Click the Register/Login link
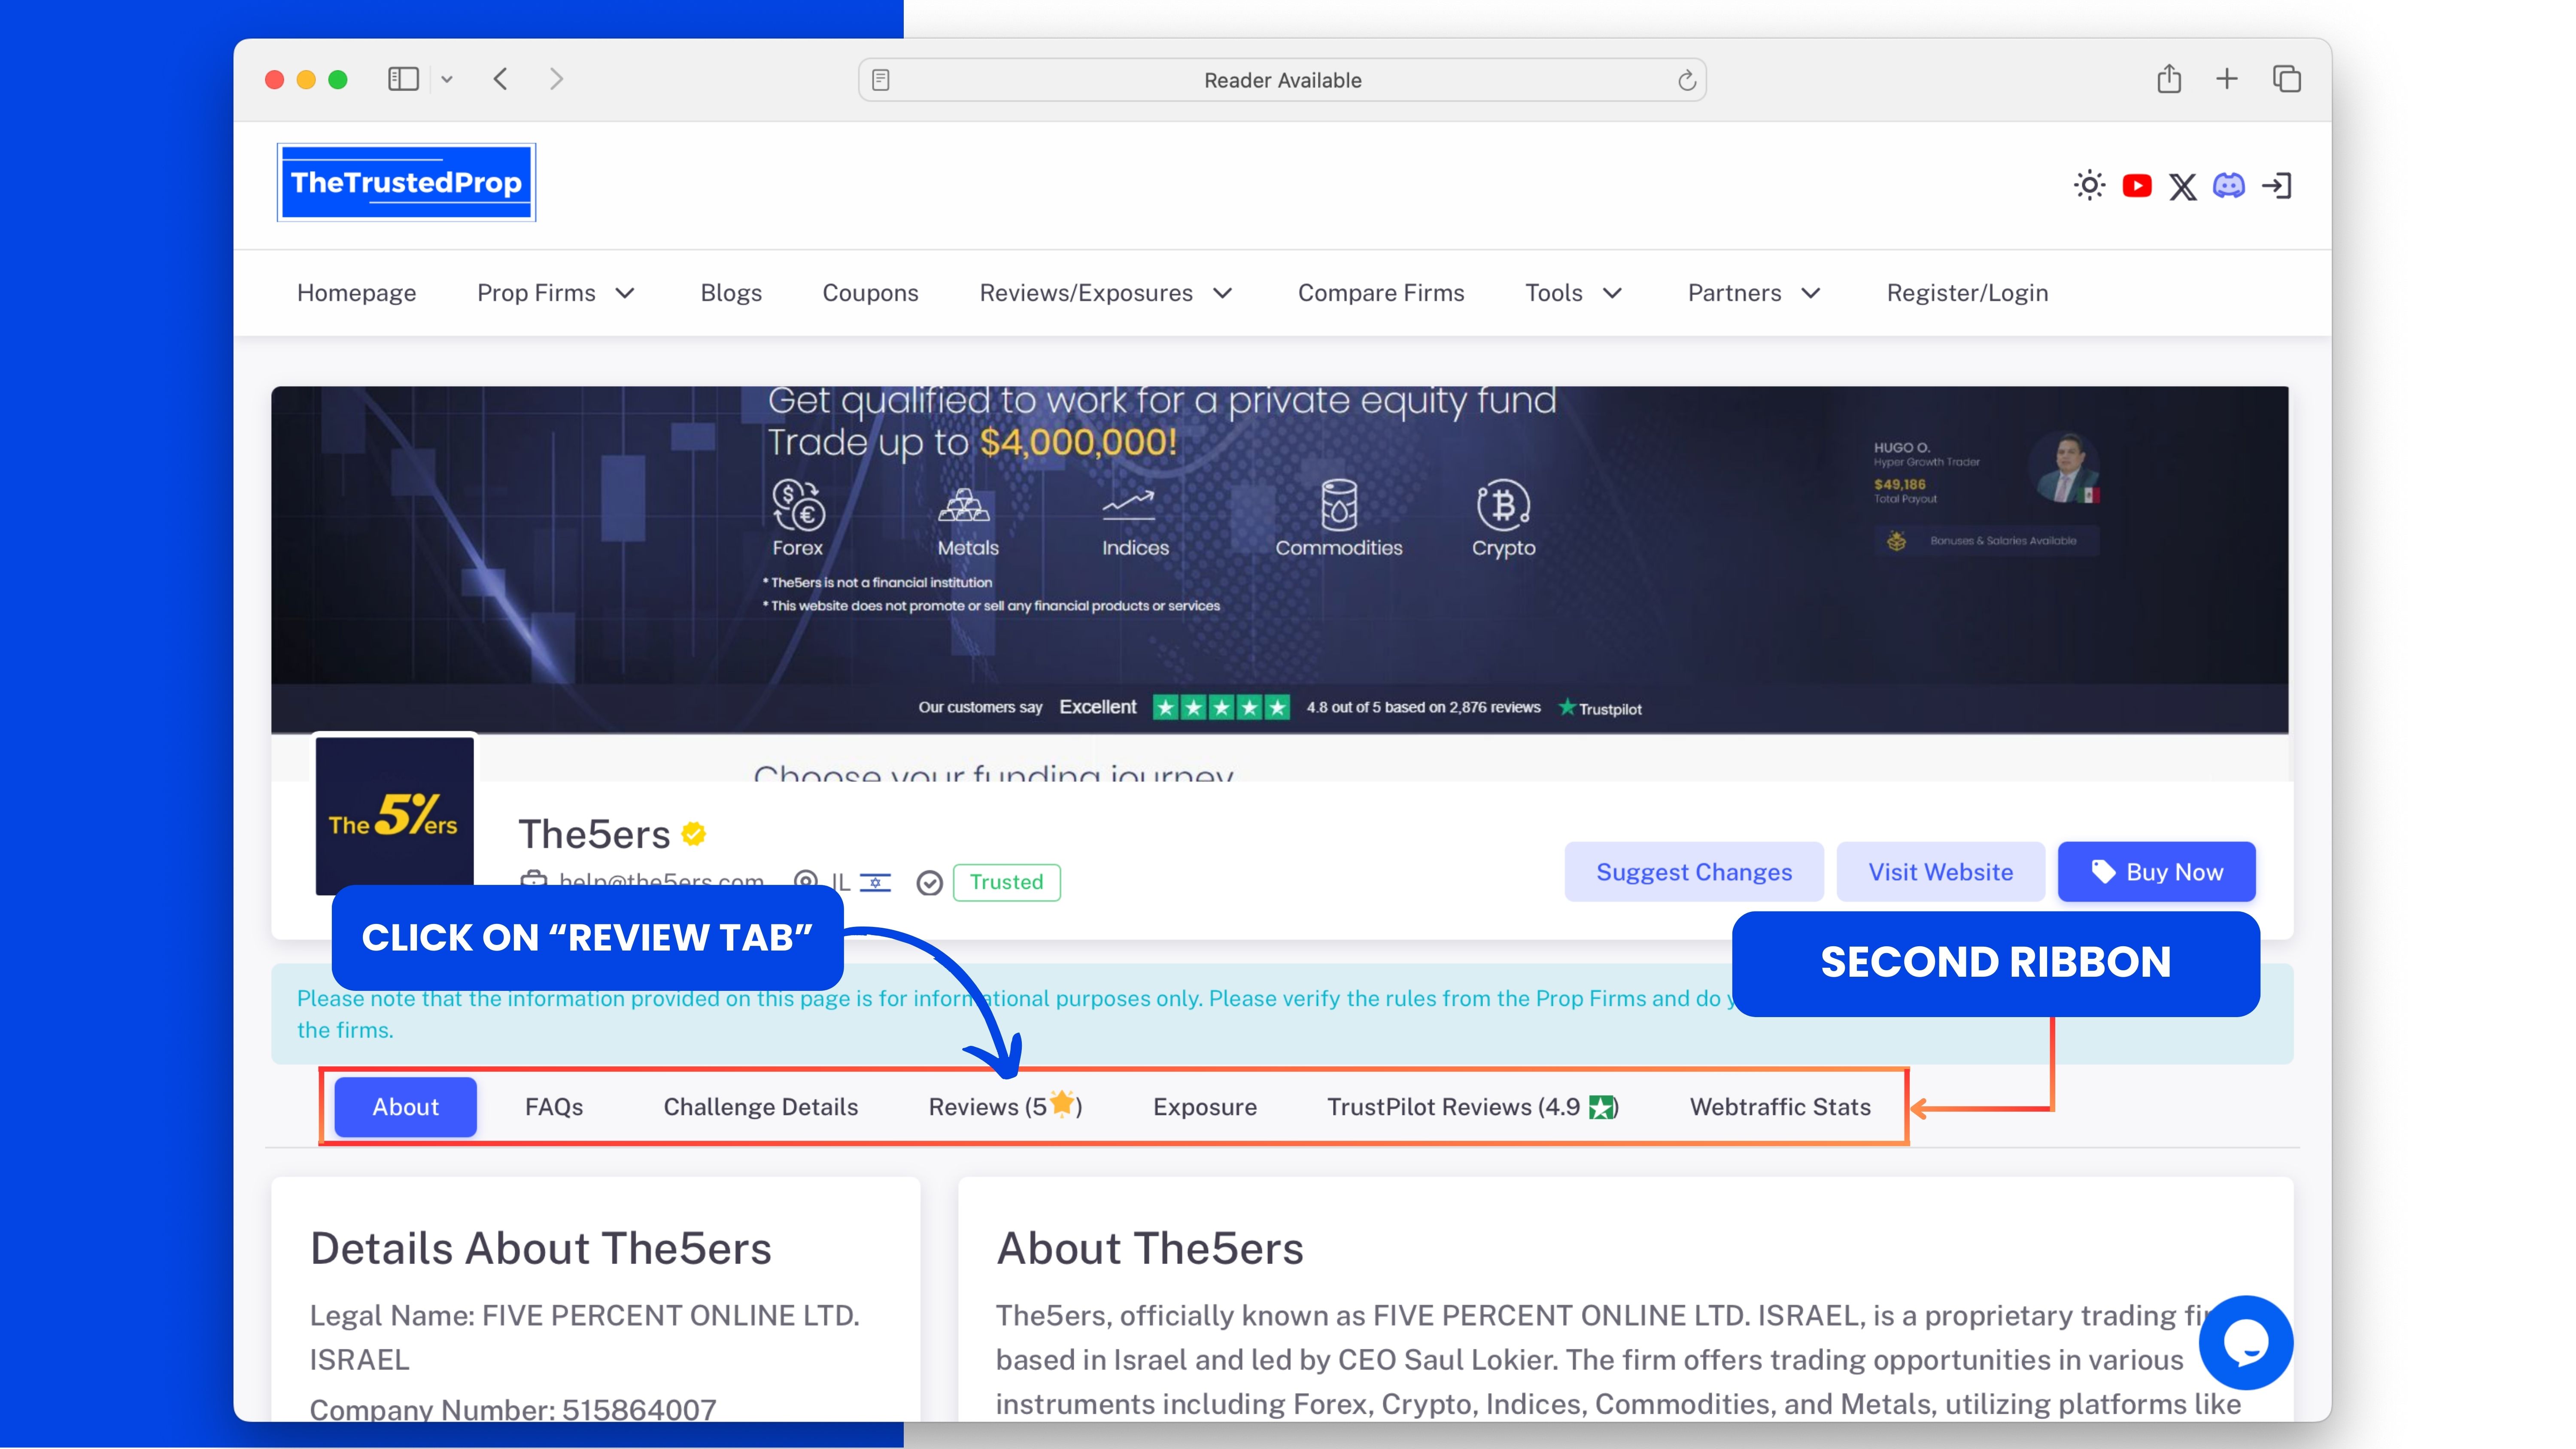Image resolution: width=2576 pixels, height=1449 pixels. (1967, 293)
